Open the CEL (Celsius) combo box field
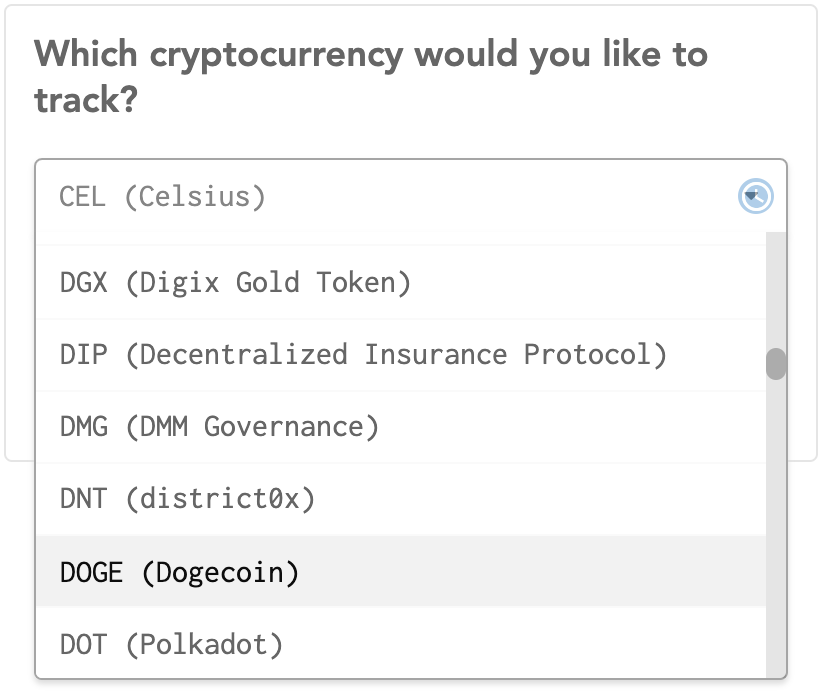The image size is (822, 692). (410, 197)
